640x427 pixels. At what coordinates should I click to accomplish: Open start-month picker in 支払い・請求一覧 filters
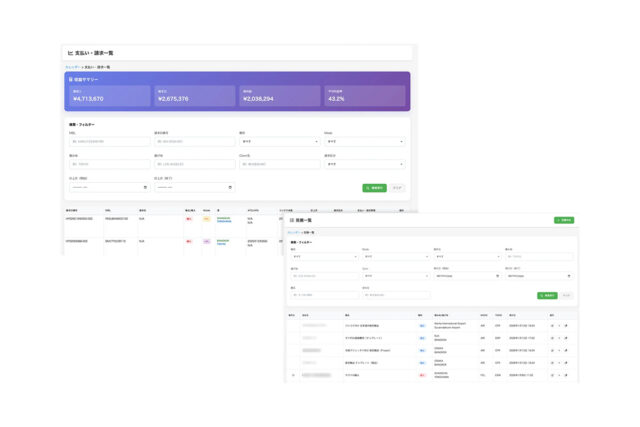109,187
